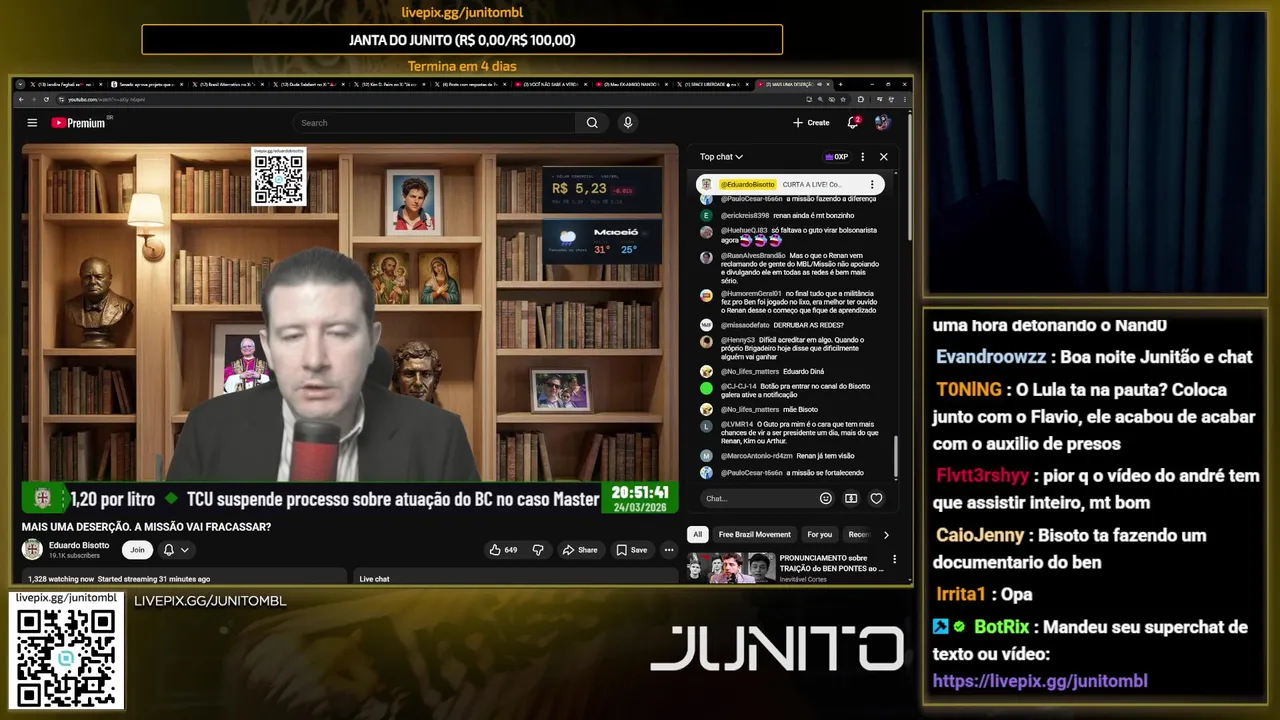Open pinned message options for EduardoBisotto
Viewport: 1280px width, 720px height.
[x=872, y=184]
